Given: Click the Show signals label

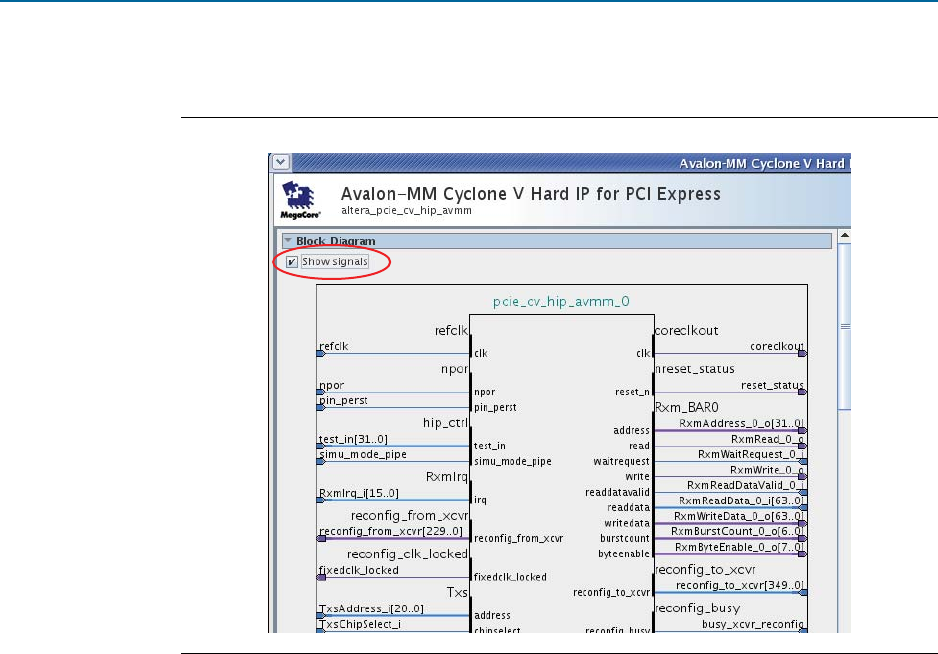Looking at the screenshot, I should pos(334,261).
